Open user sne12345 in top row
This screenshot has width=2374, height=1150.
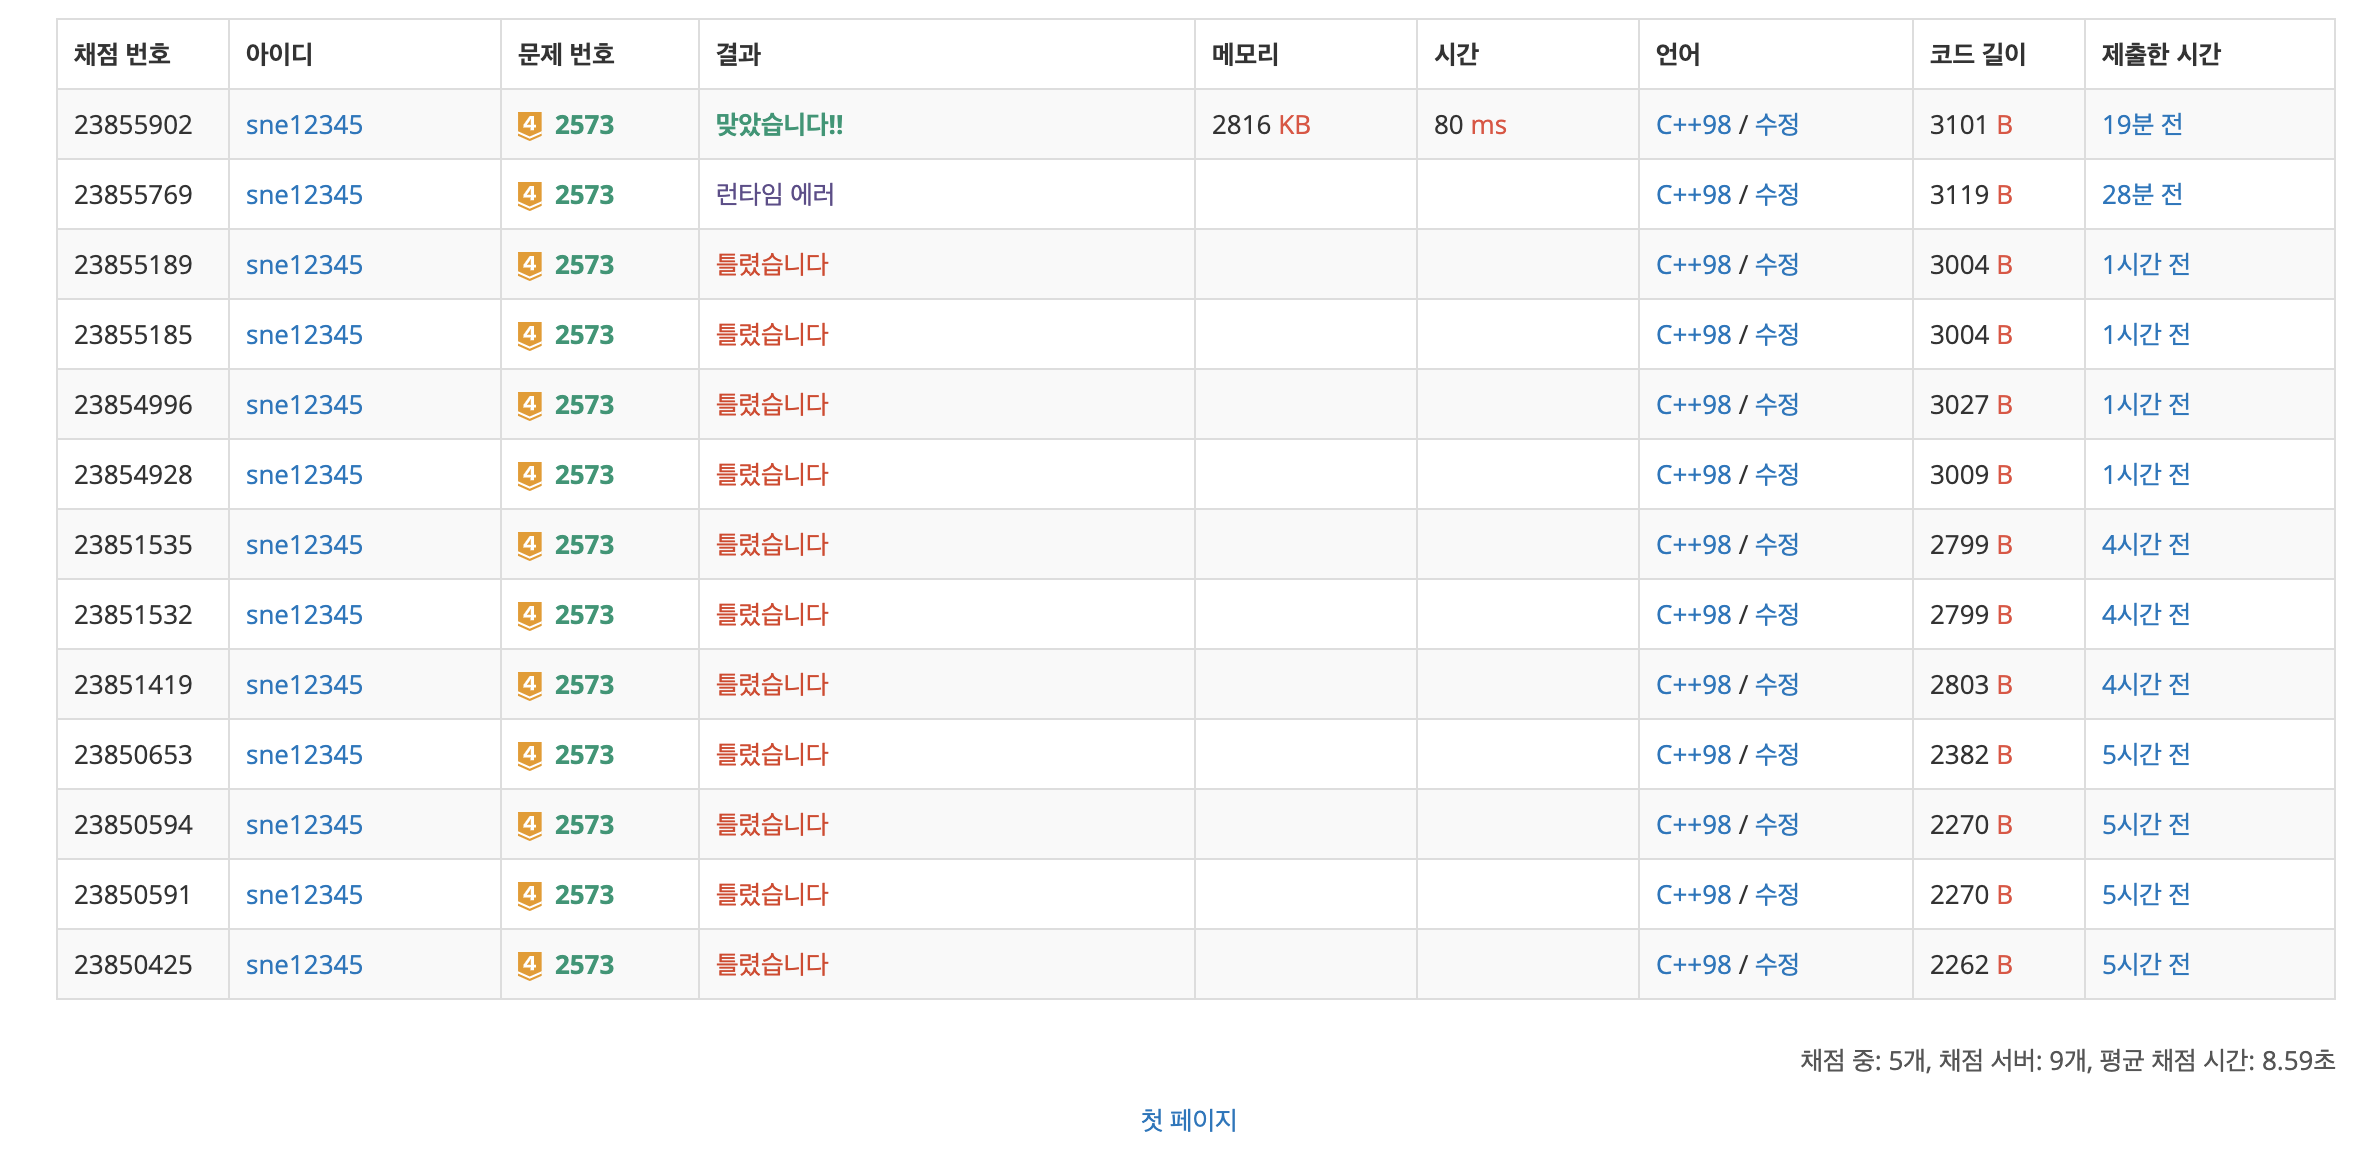pos(304,125)
